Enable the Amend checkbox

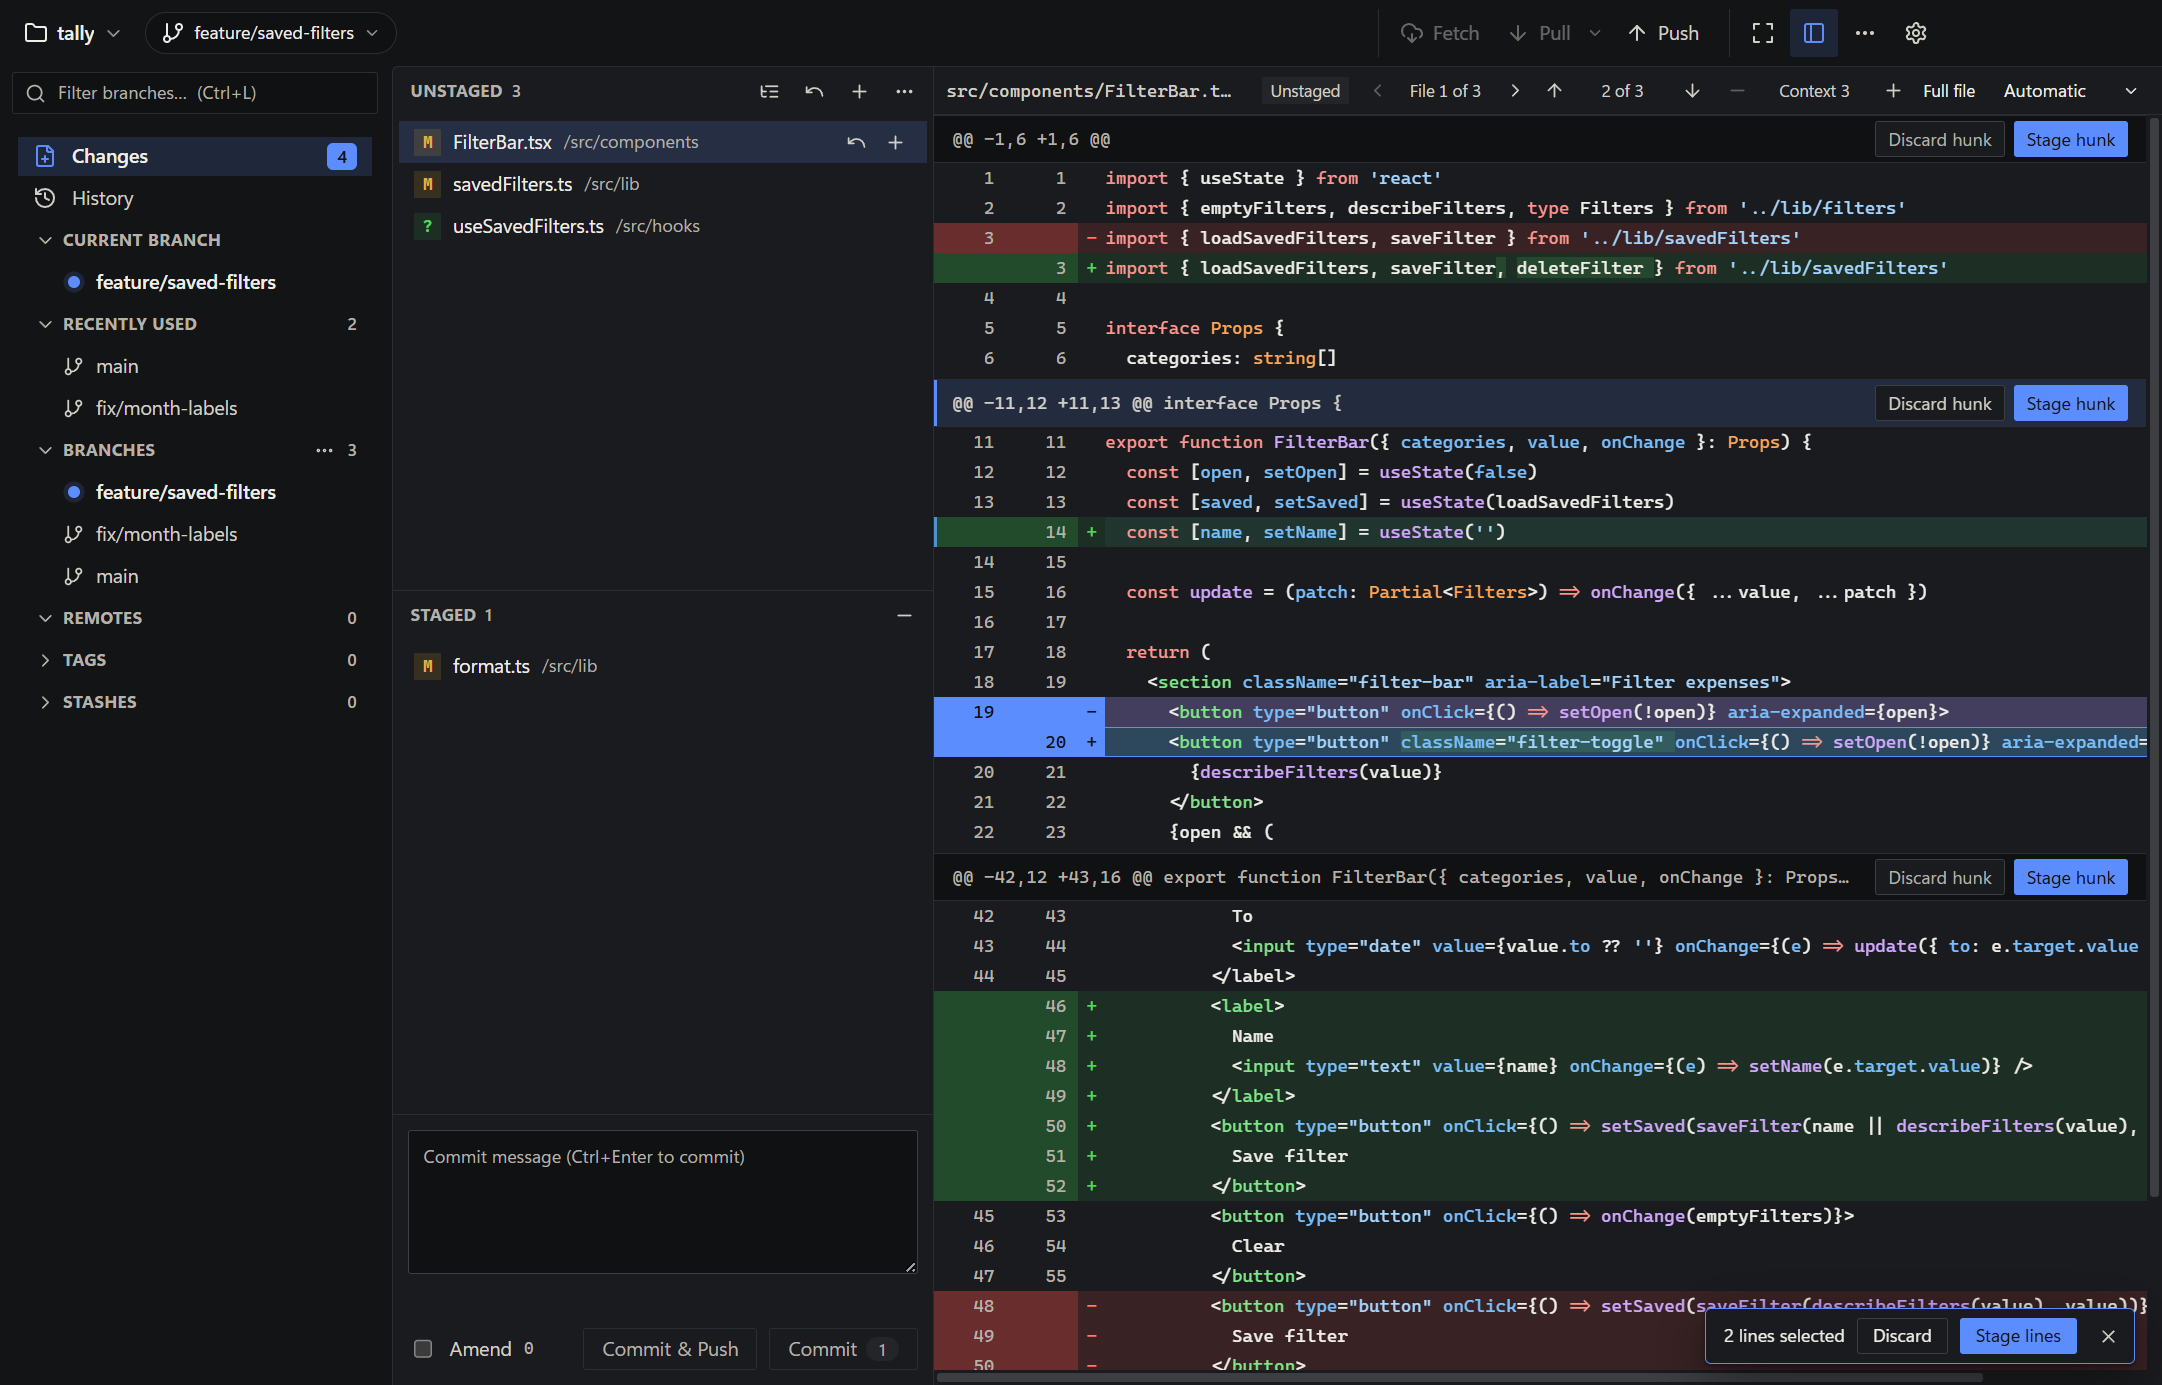(423, 1349)
